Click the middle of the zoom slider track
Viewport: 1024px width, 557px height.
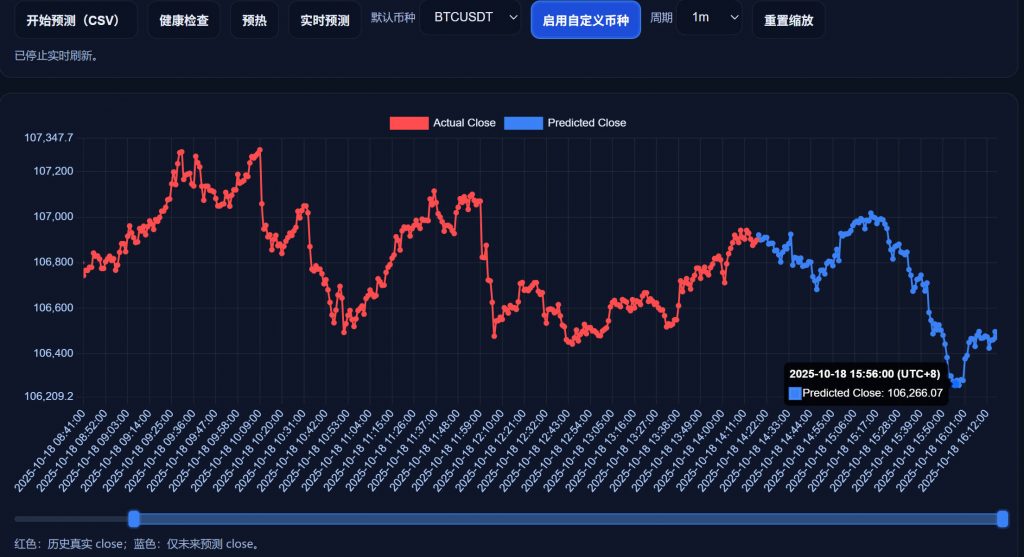tap(568, 518)
